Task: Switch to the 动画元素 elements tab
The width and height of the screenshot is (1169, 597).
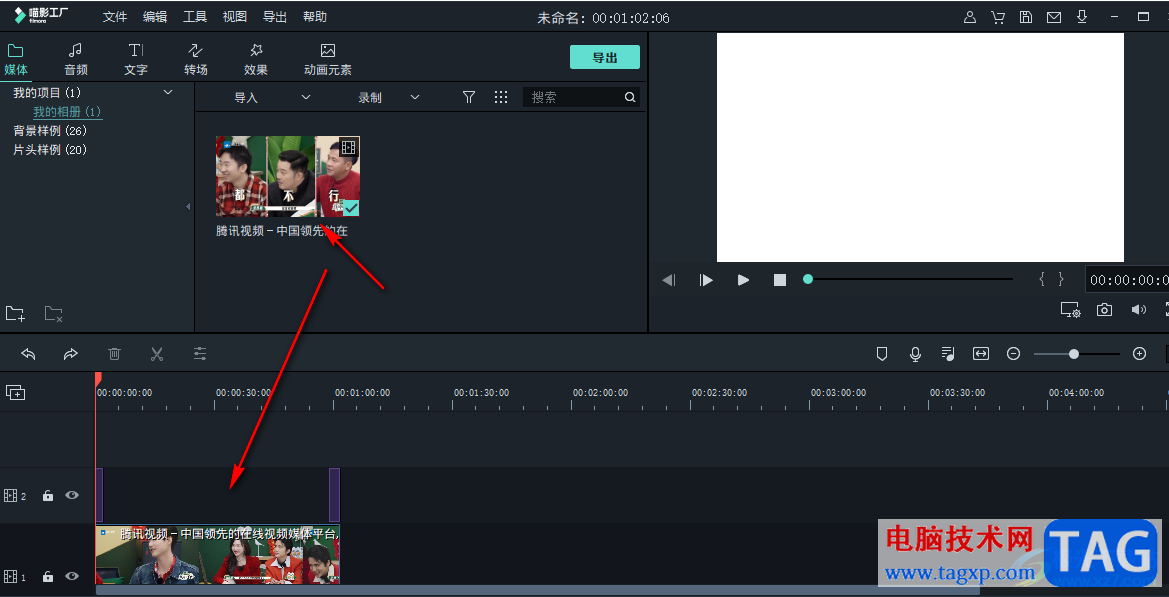Action: (327, 60)
